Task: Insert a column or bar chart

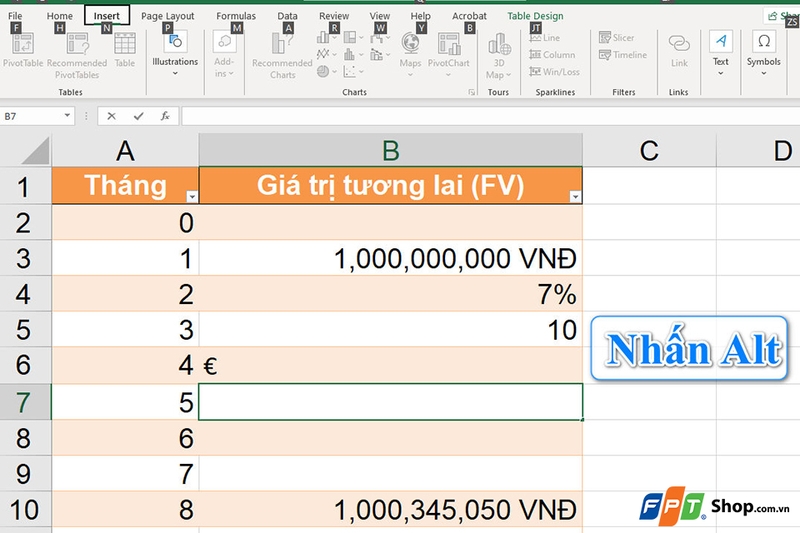Action: (x=323, y=37)
